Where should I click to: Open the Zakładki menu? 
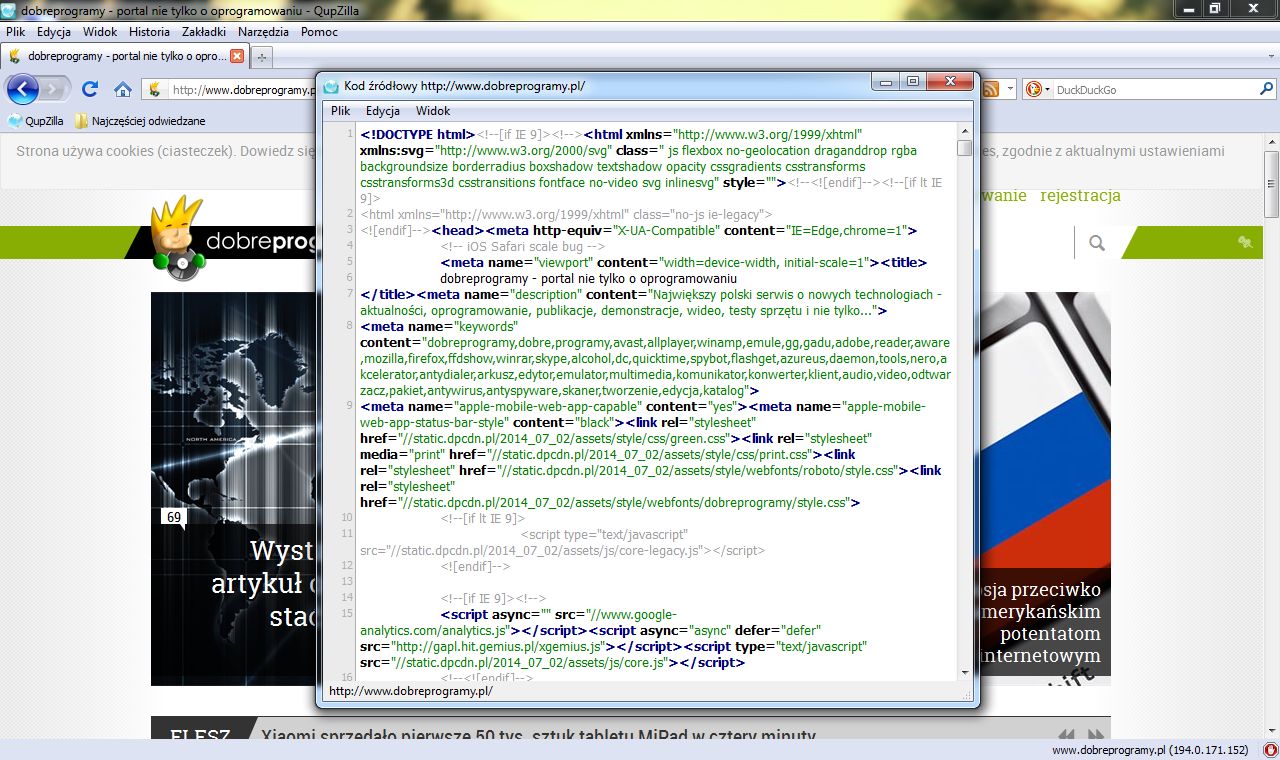pyautogui.click(x=204, y=32)
